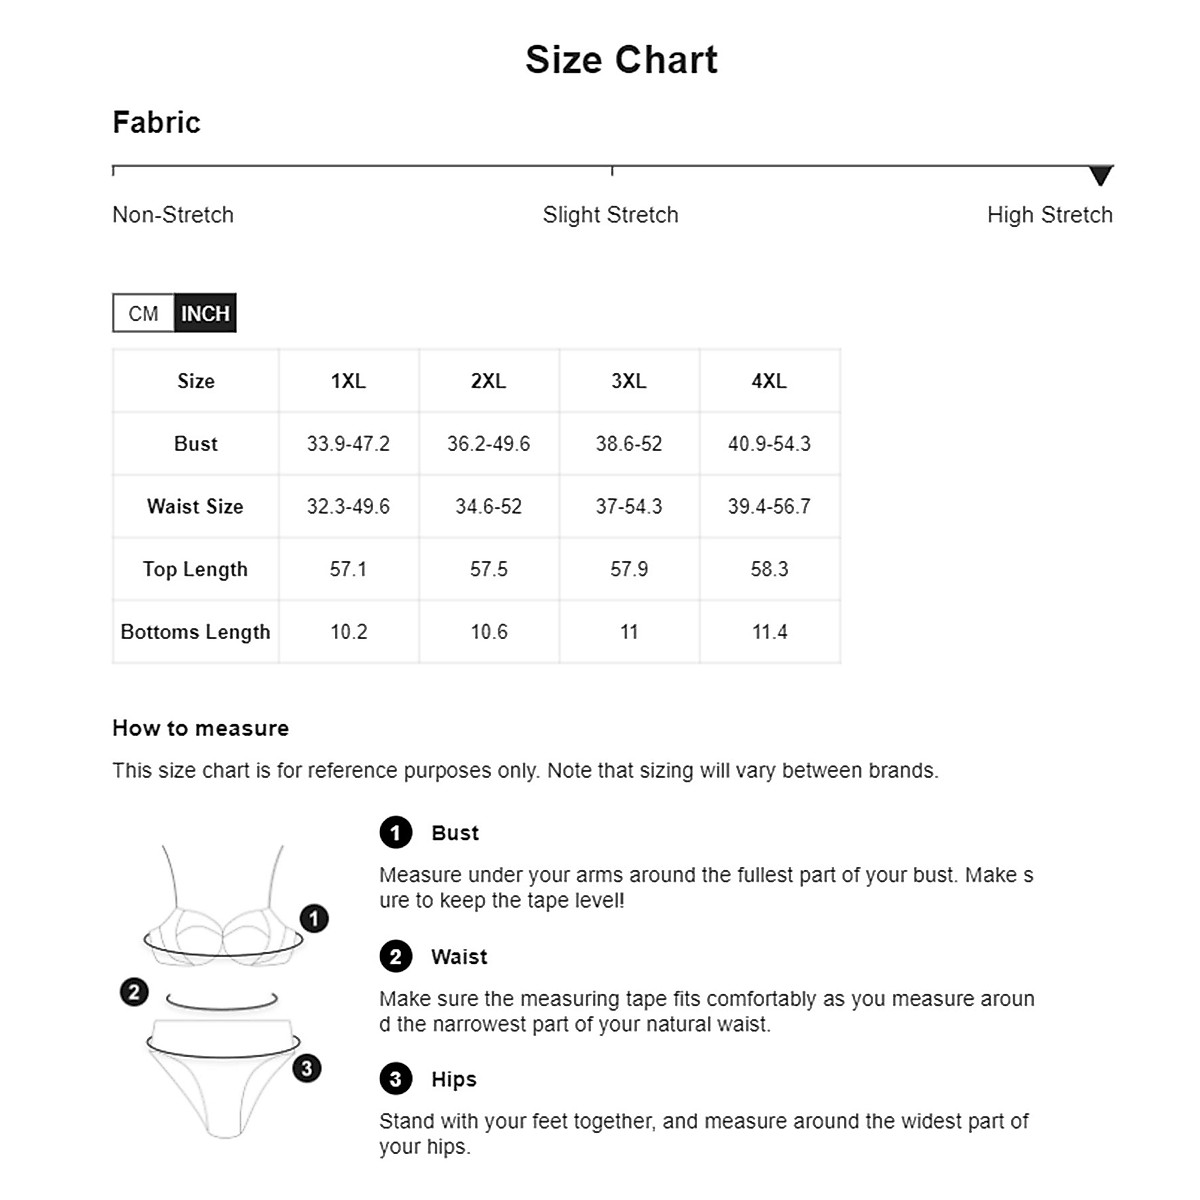Select the INCH unit toggle
Image resolution: width=1200 pixels, height=1200 pixels.
pyautogui.click(x=205, y=313)
